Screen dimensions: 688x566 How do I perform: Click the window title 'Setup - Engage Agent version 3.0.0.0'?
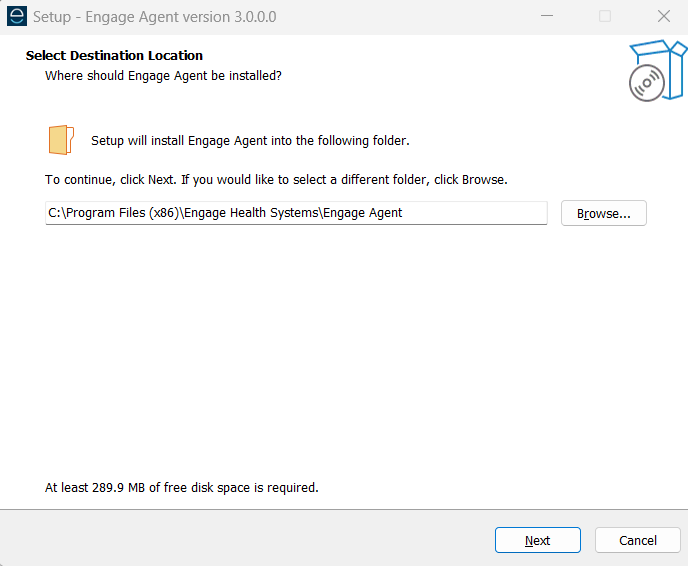pyautogui.click(x=154, y=17)
